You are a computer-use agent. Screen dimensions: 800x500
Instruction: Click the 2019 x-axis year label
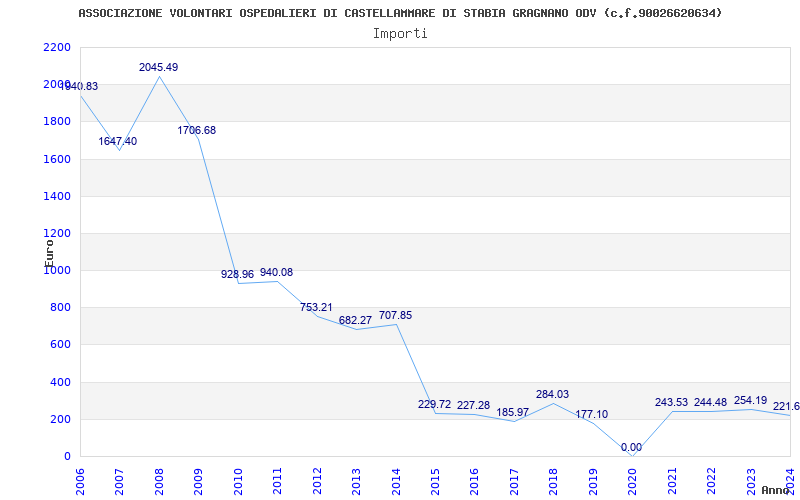[x=593, y=481]
